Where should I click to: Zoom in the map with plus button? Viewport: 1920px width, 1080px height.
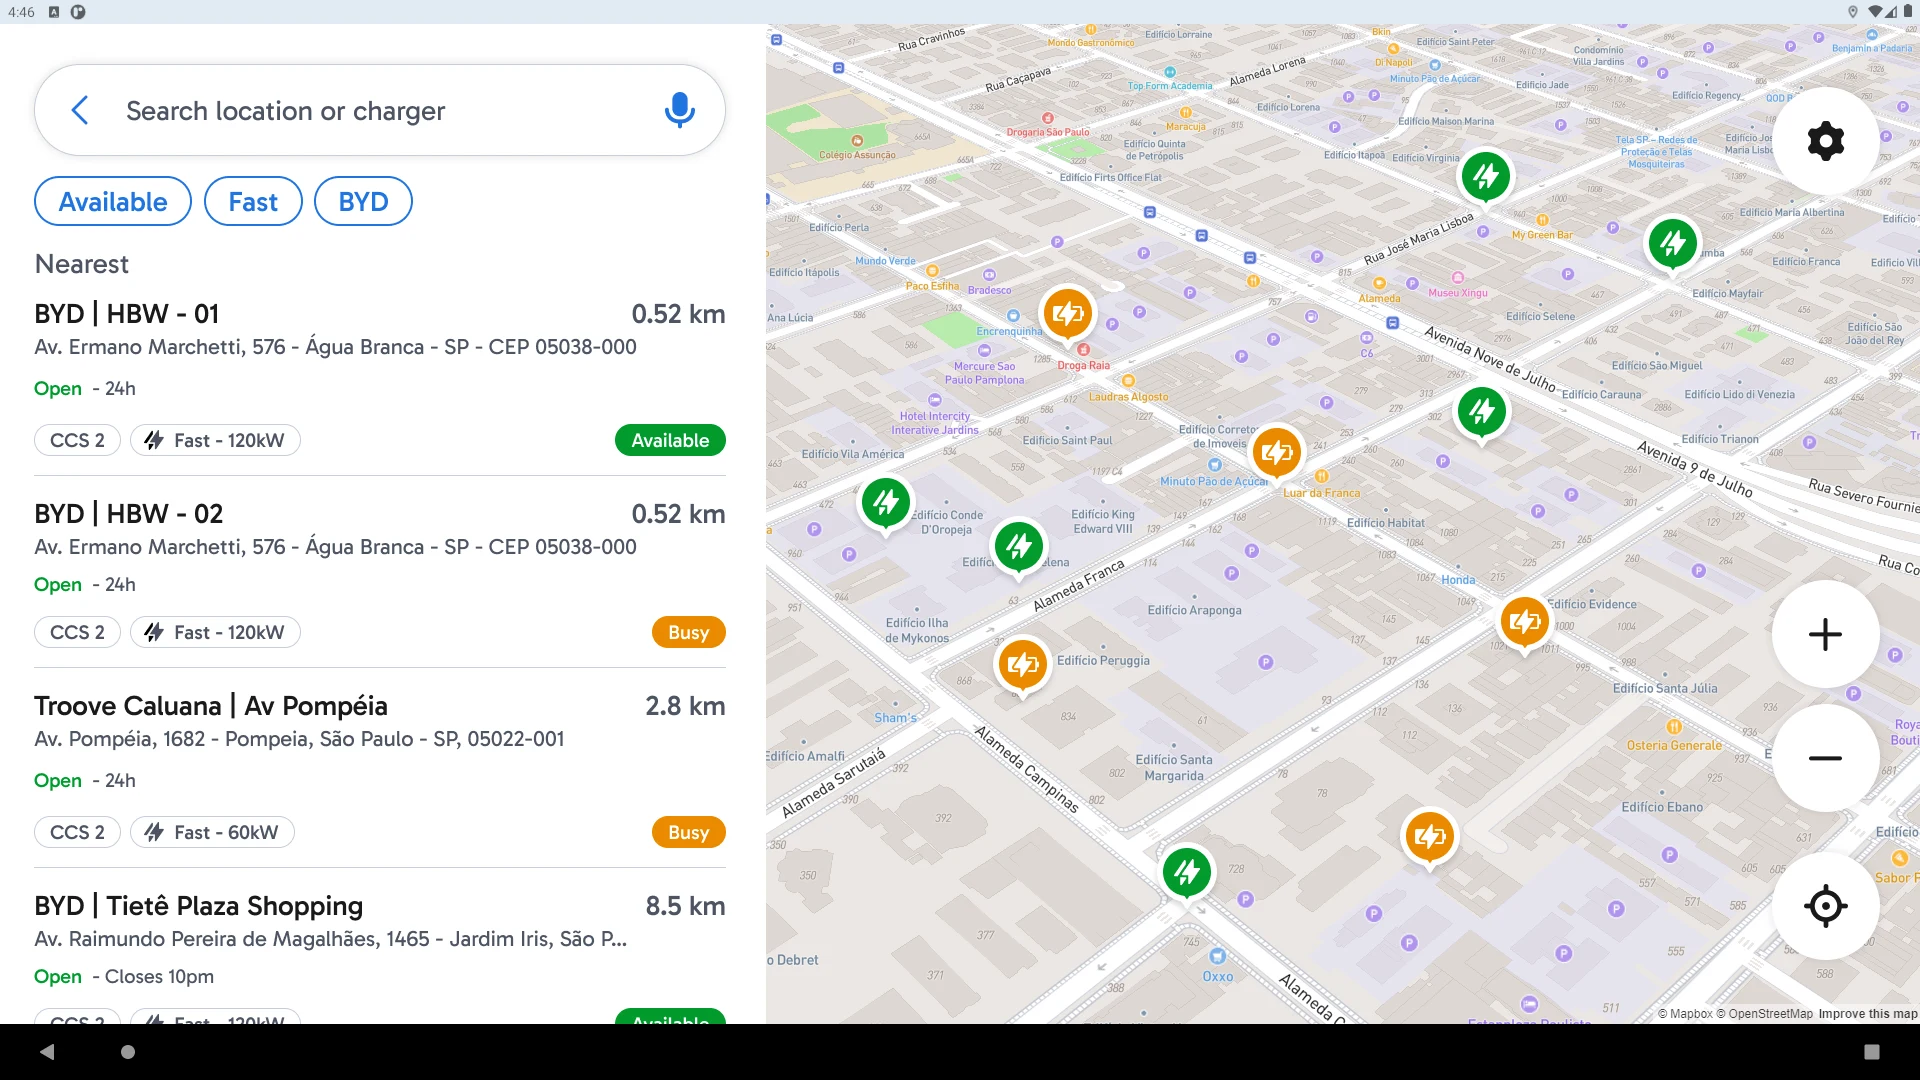pyautogui.click(x=1826, y=634)
